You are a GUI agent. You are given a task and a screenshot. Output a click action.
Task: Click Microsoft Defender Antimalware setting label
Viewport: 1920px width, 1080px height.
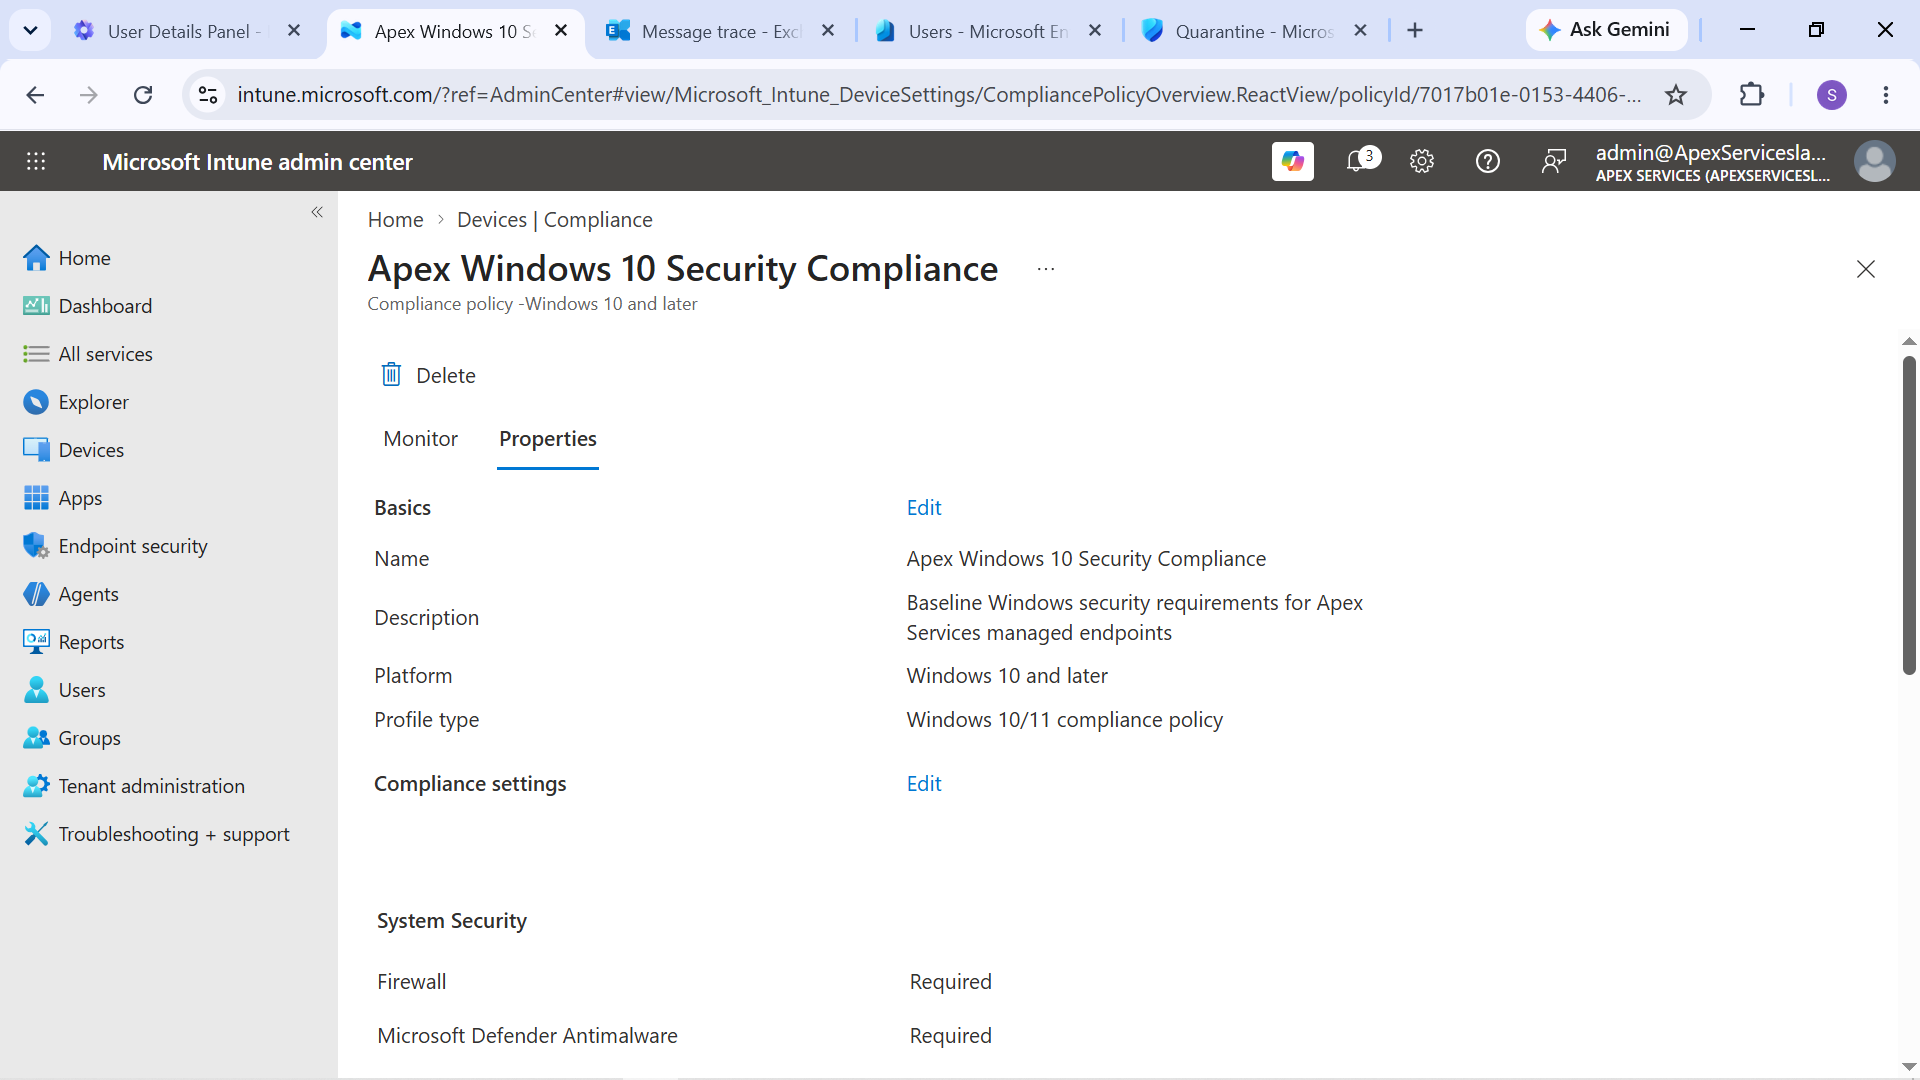pos(527,1036)
